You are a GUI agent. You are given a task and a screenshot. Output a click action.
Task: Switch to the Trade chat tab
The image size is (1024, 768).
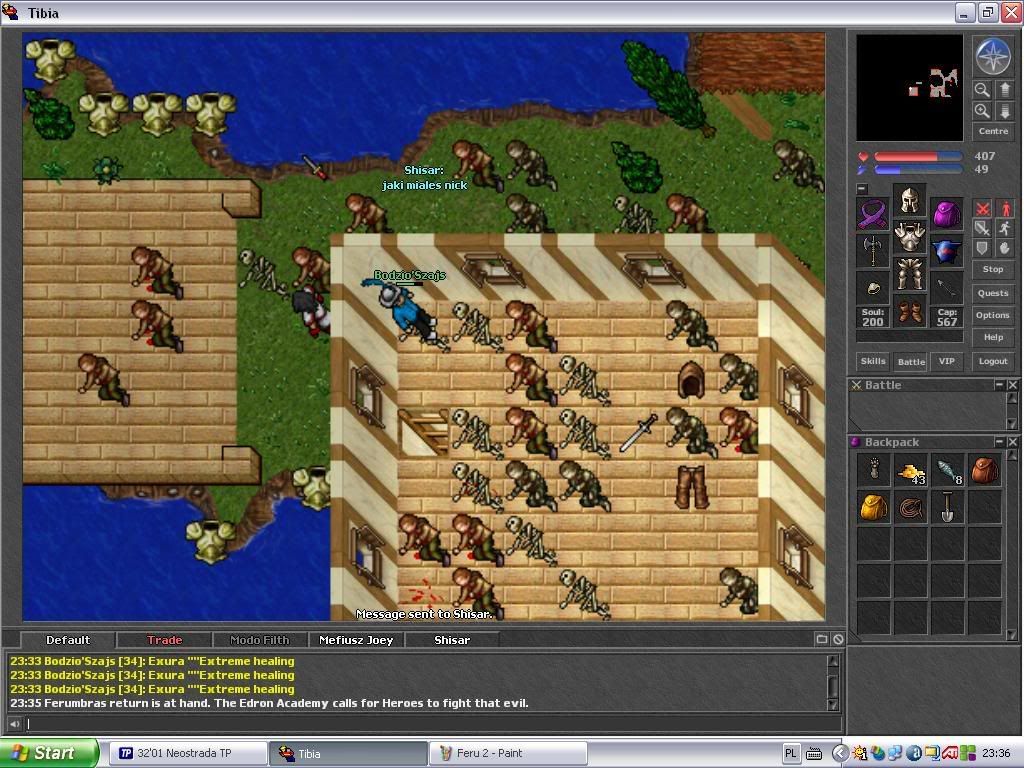(164, 640)
